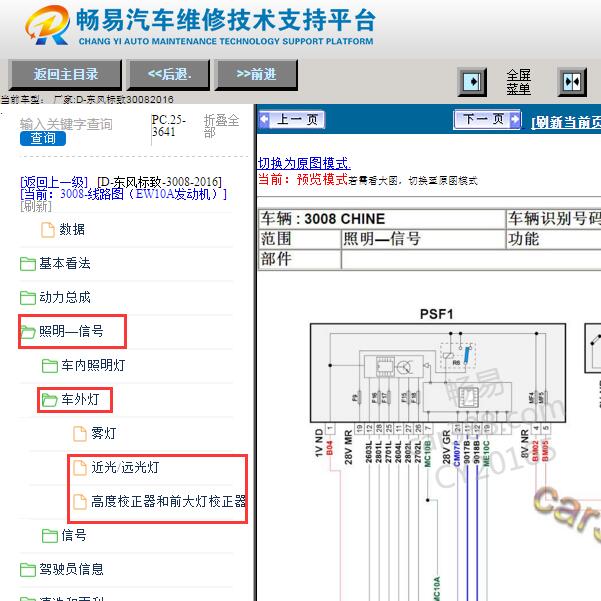The image size is (601, 601).
Task: Expand the 基本看法 folder
Action: coord(65,263)
